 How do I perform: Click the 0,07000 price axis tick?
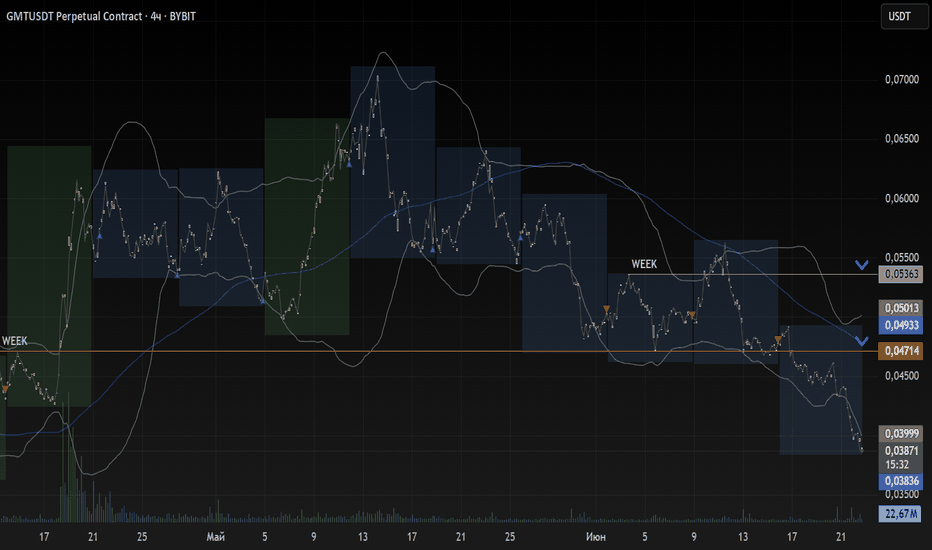[x=902, y=79]
